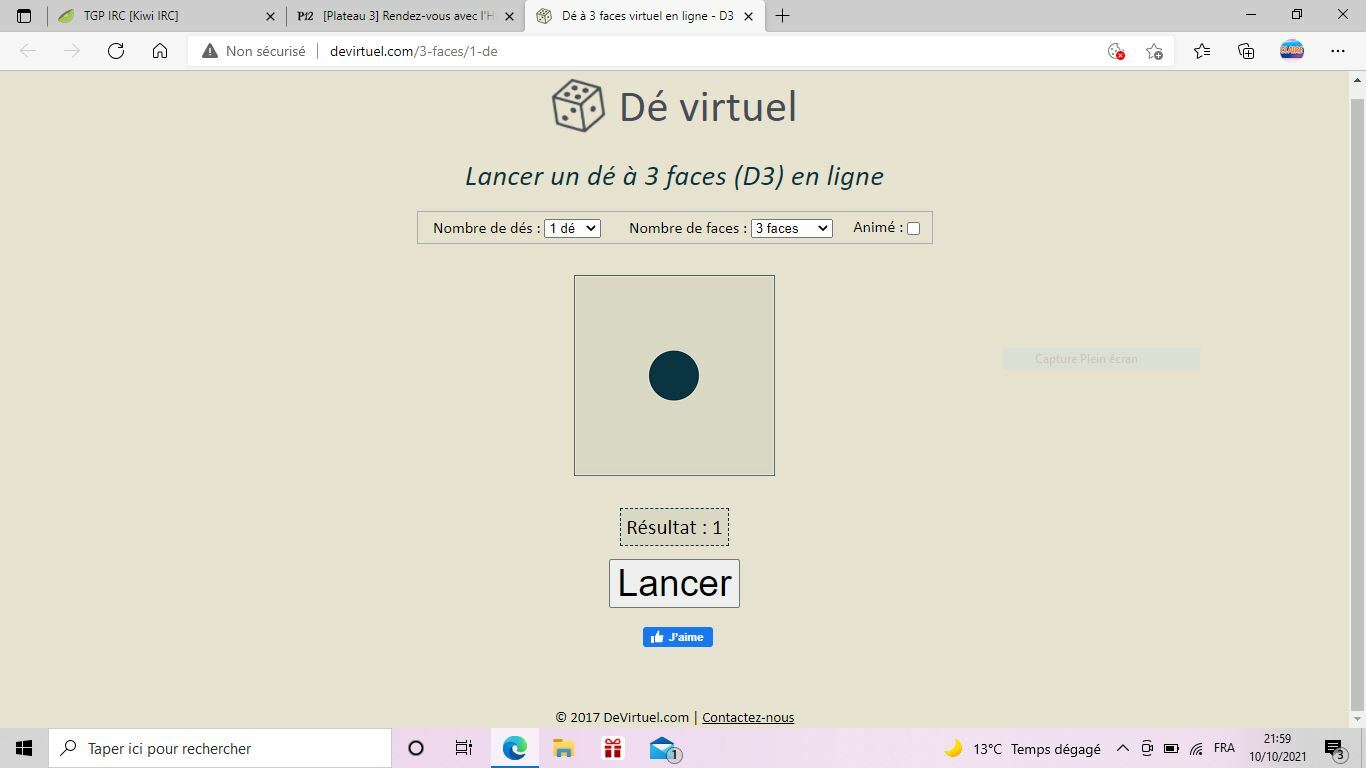
Task: Open the Mail app on the taskbar
Action: [663, 748]
